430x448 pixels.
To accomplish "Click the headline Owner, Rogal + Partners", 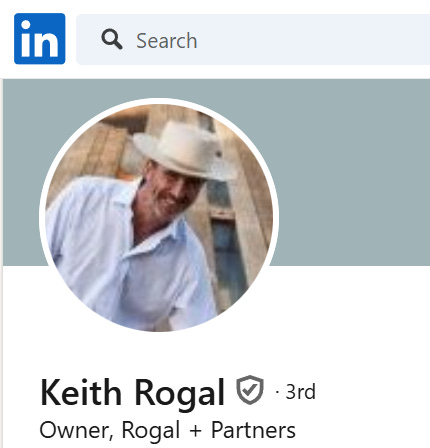I will tap(167, 430).
